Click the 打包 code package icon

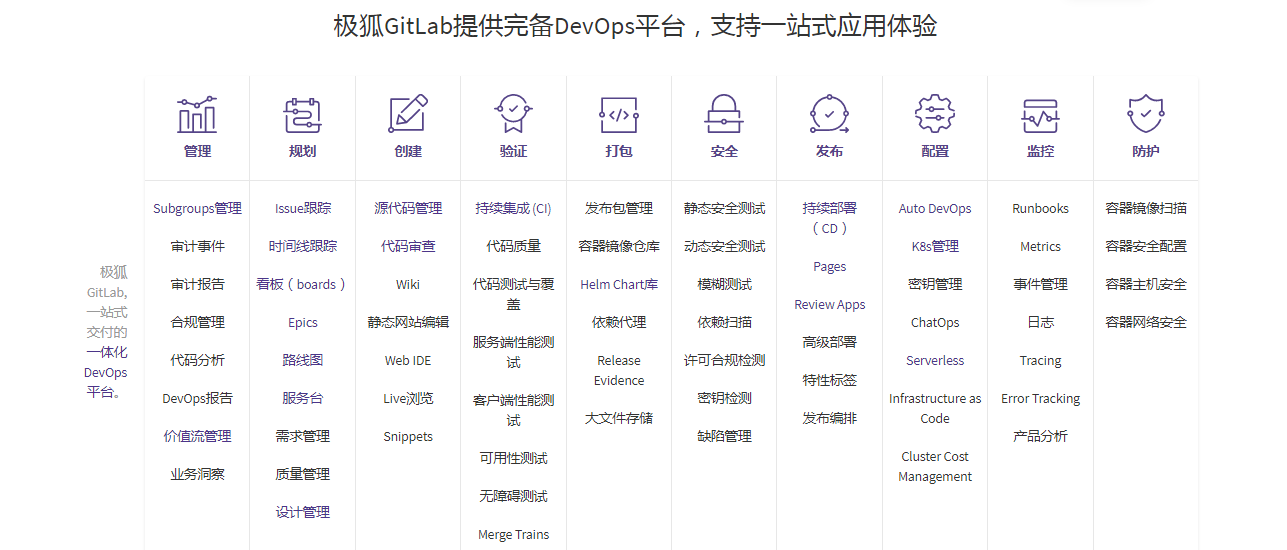click(x=619, y=115)
